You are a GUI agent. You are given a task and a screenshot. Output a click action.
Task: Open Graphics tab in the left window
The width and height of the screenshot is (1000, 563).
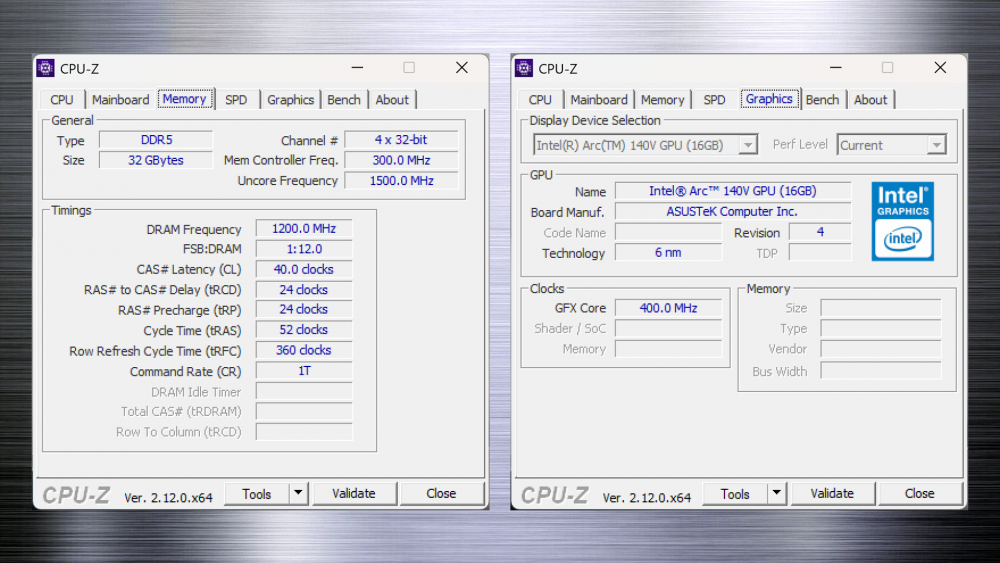coord(290,99)
